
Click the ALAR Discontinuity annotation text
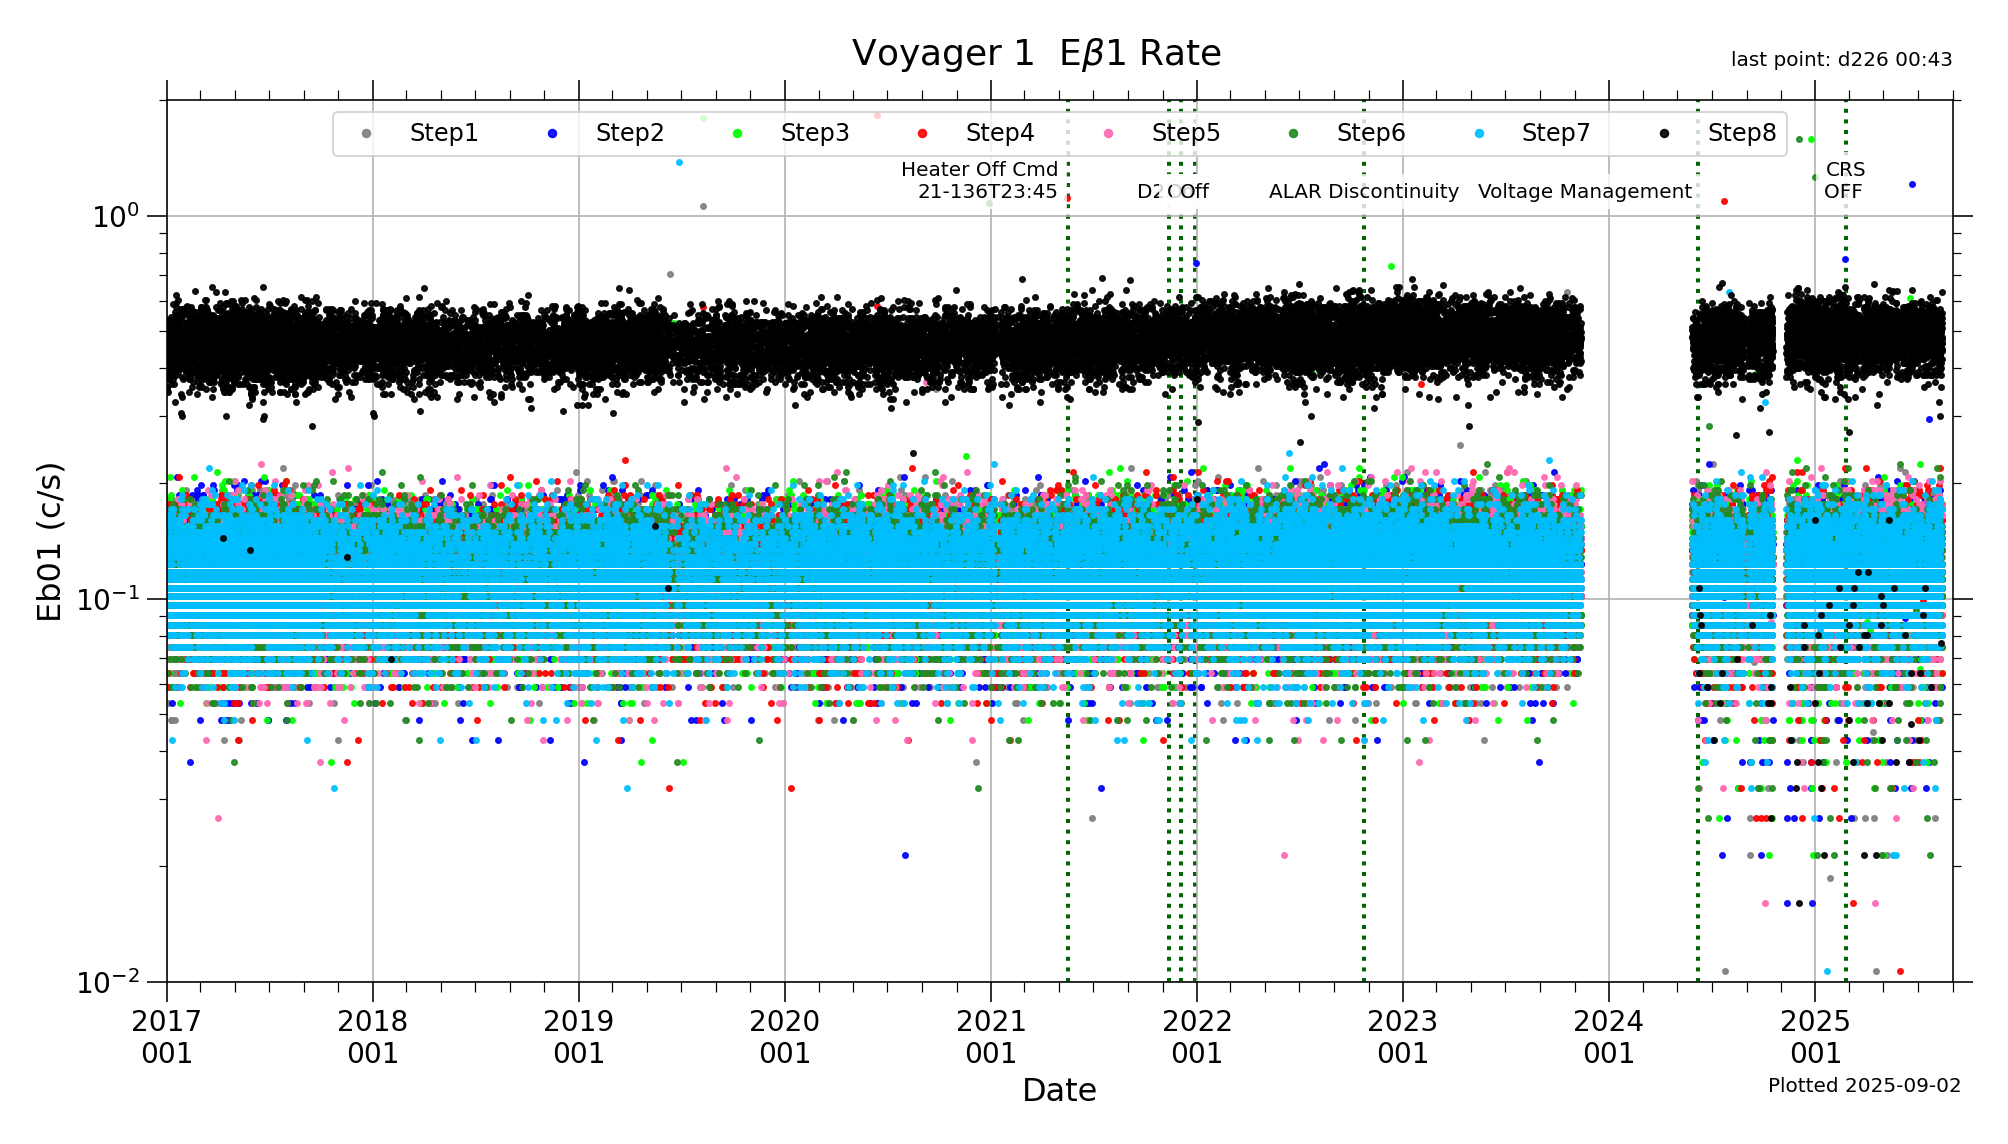point(1363,192)
